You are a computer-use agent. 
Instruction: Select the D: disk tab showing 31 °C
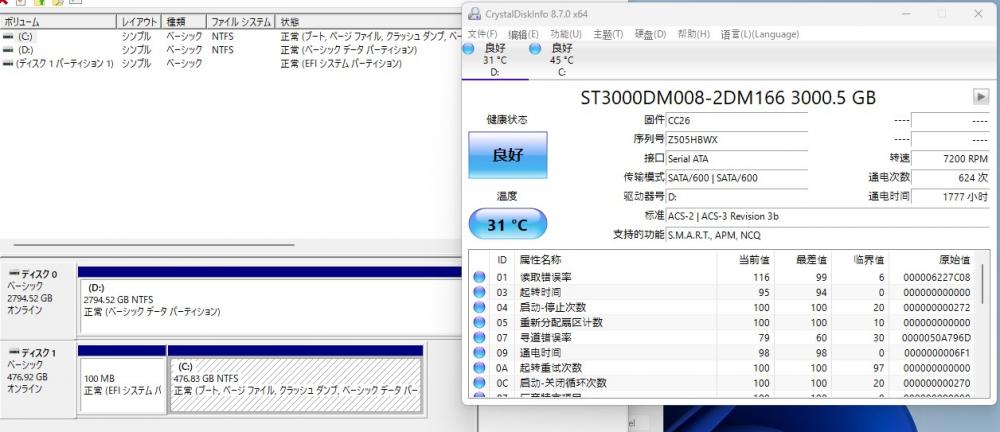(494, 60)
